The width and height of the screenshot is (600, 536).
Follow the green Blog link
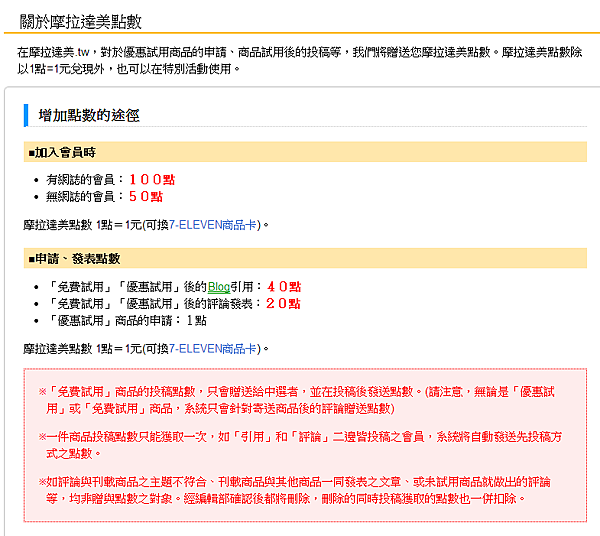[x=219, y=287]
